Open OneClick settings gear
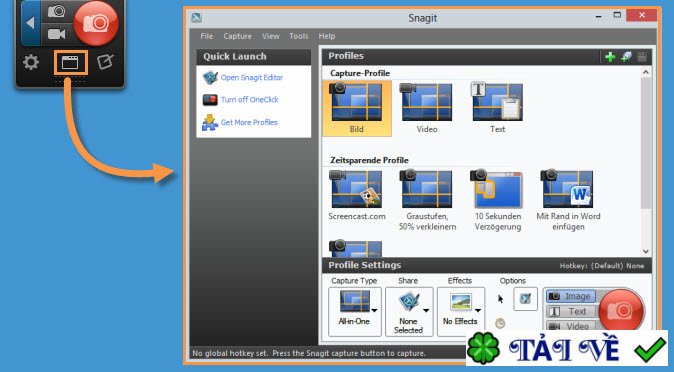674x372 pixels. [x=31, y=63]
